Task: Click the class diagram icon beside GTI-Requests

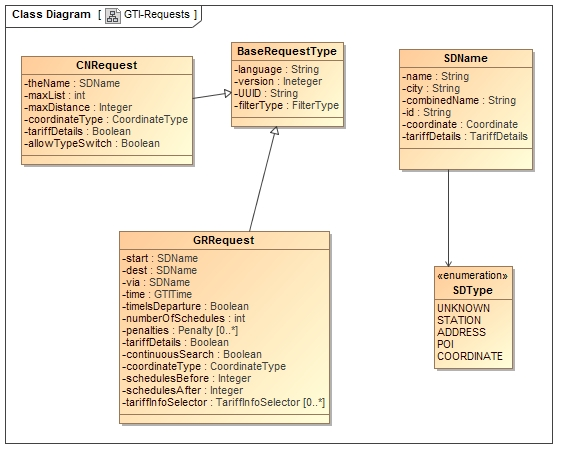Action: 113,16
